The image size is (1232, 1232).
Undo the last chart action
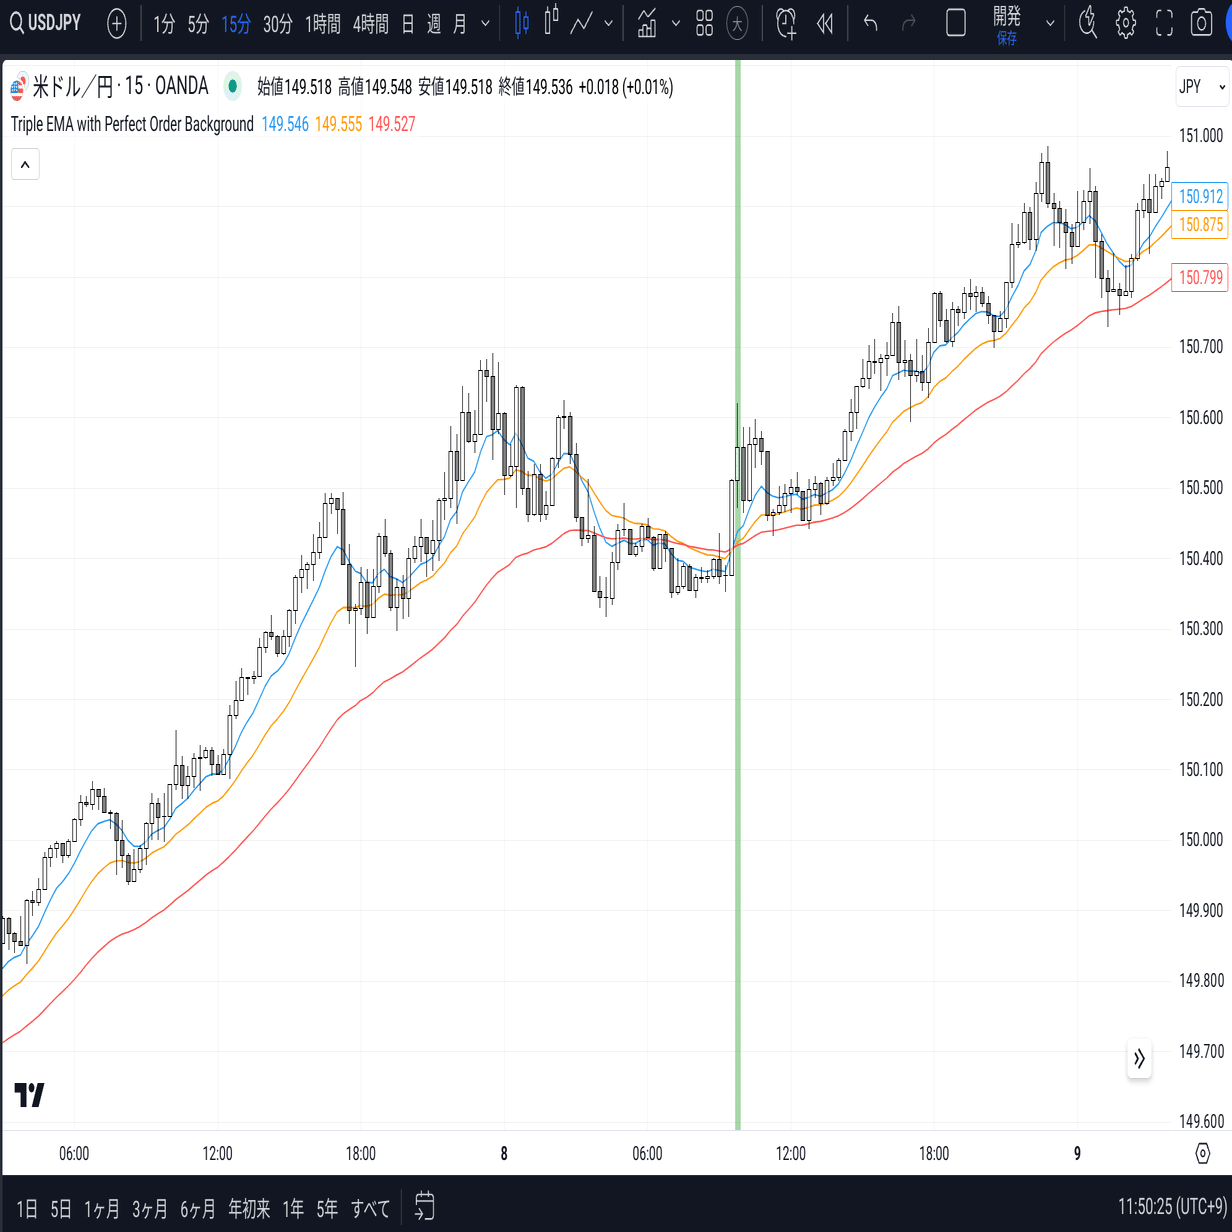coord(871,23)
